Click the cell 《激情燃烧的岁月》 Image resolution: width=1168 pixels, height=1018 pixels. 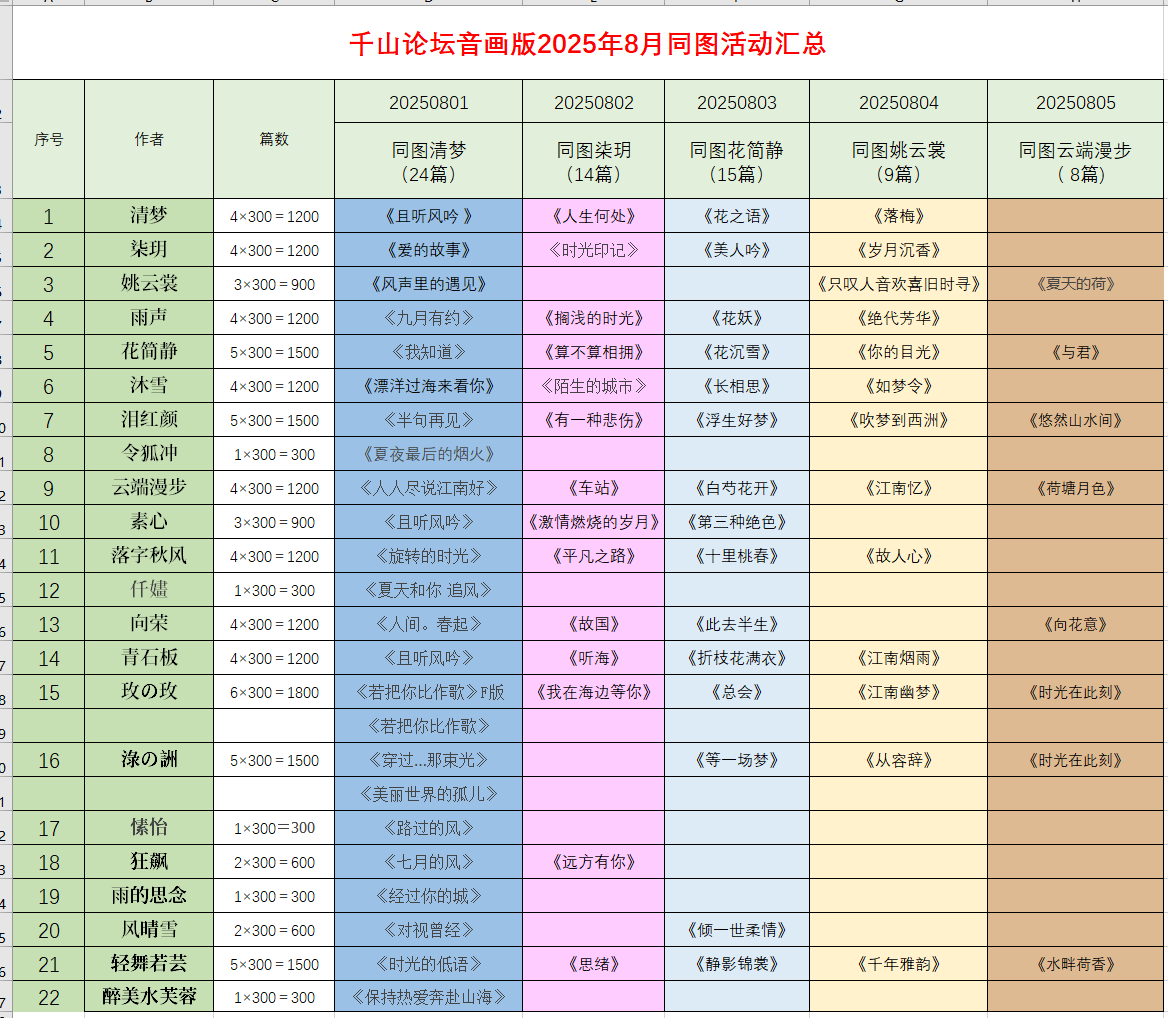[592, 521]
